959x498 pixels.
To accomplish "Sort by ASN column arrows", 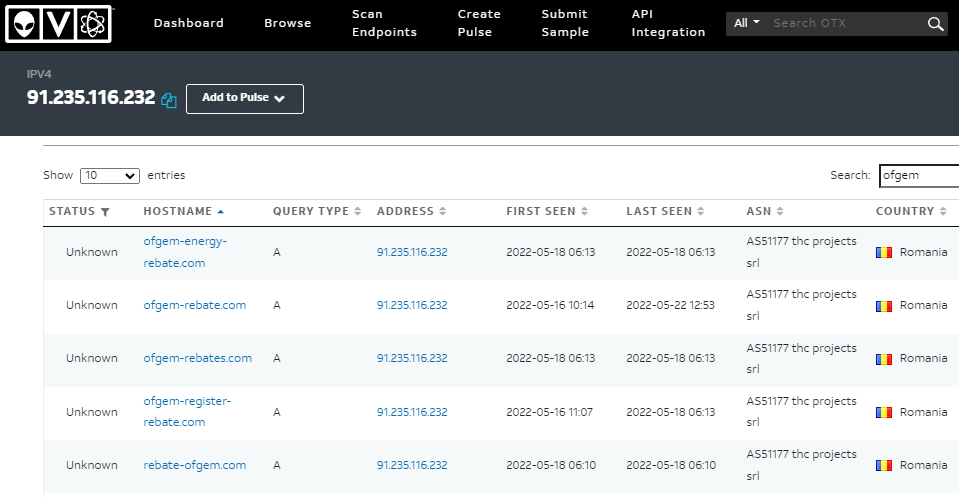I will point(780,211).
